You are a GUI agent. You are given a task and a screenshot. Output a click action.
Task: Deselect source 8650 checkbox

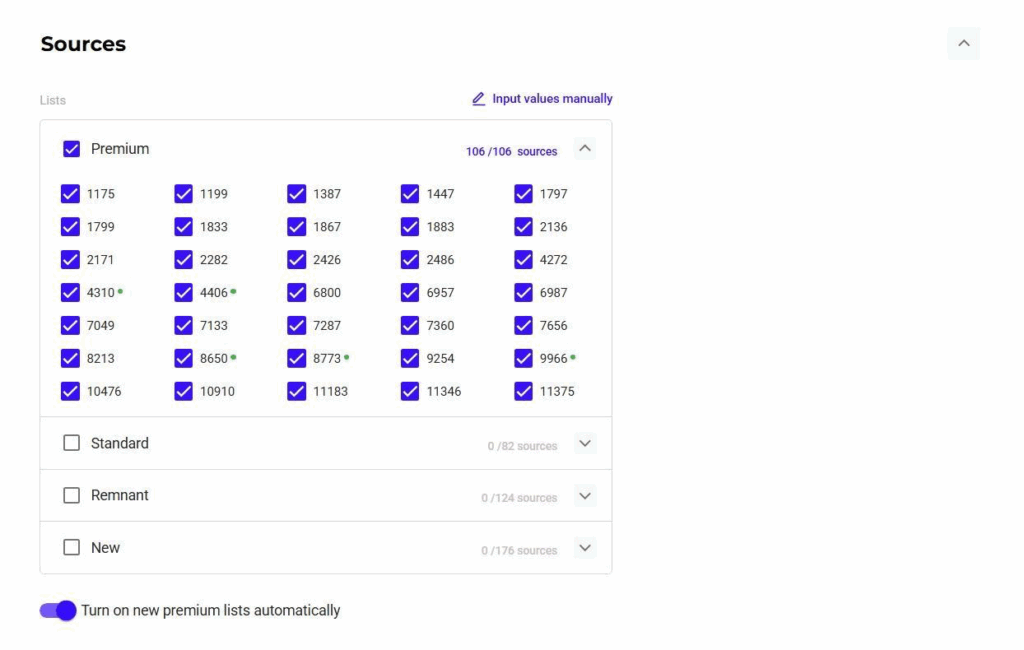(184, 358)
